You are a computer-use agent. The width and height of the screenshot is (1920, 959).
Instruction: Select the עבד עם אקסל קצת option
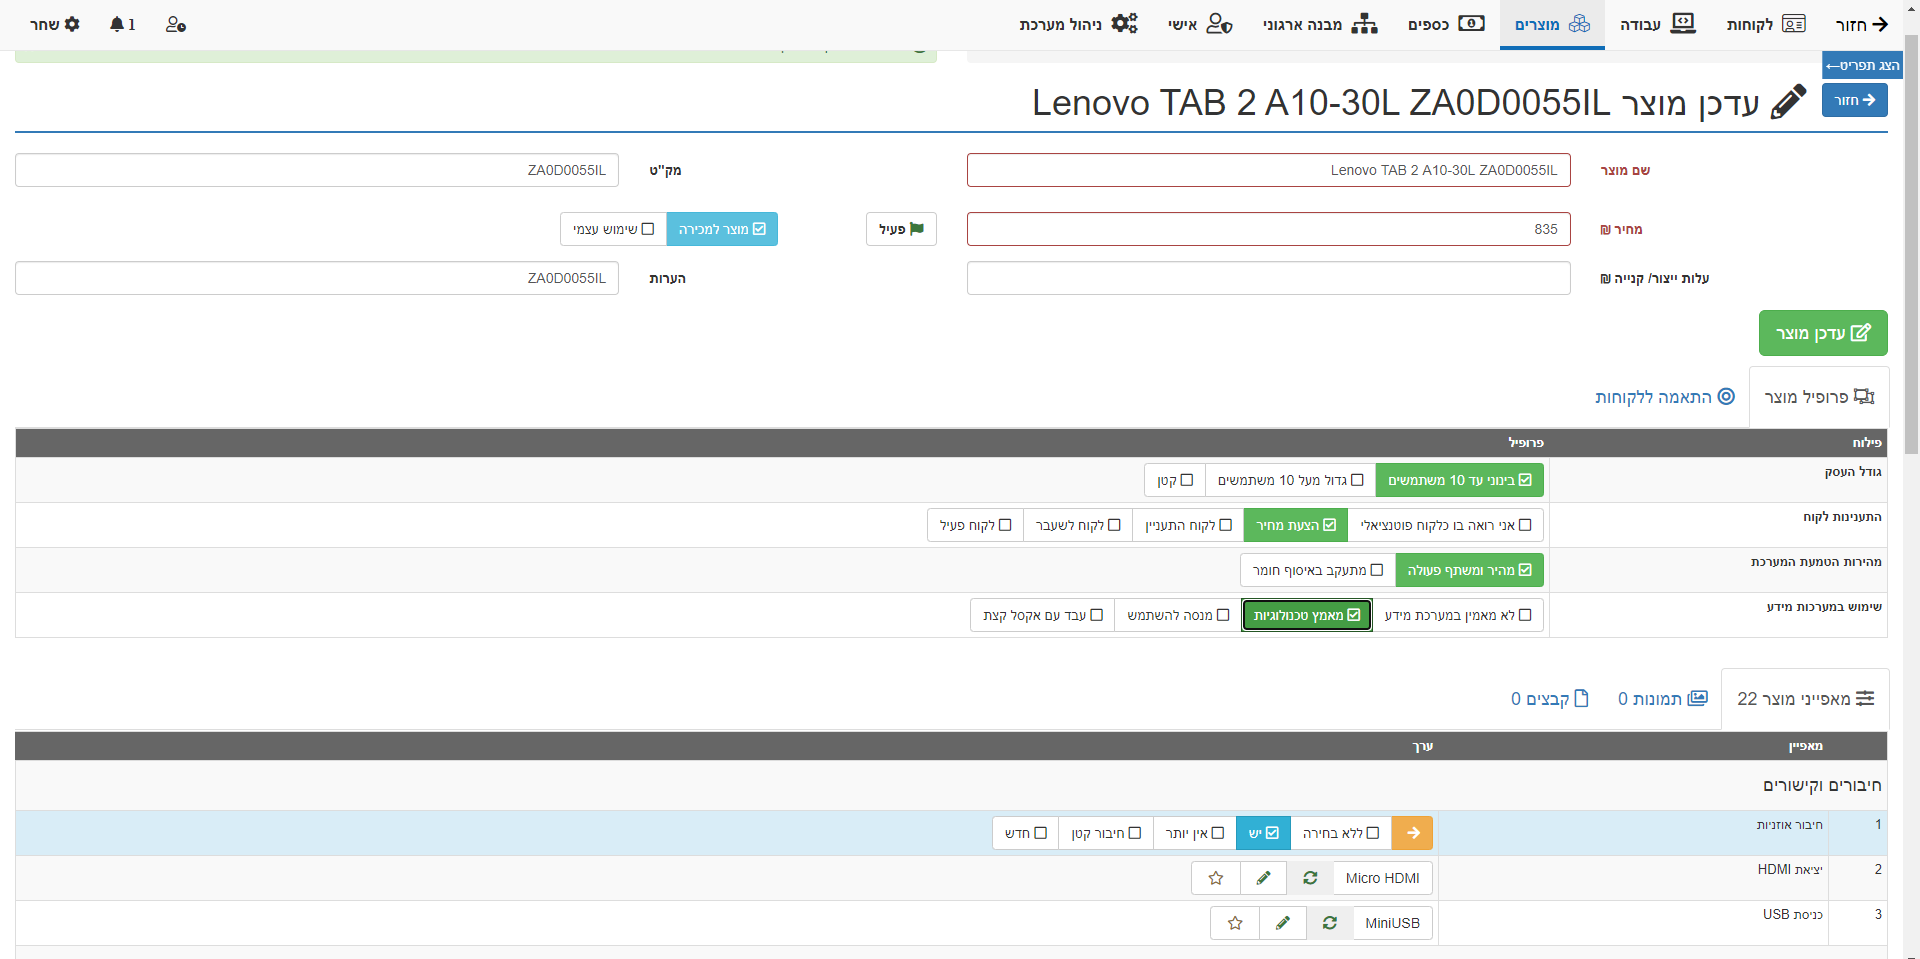[x=1043, y=615]
